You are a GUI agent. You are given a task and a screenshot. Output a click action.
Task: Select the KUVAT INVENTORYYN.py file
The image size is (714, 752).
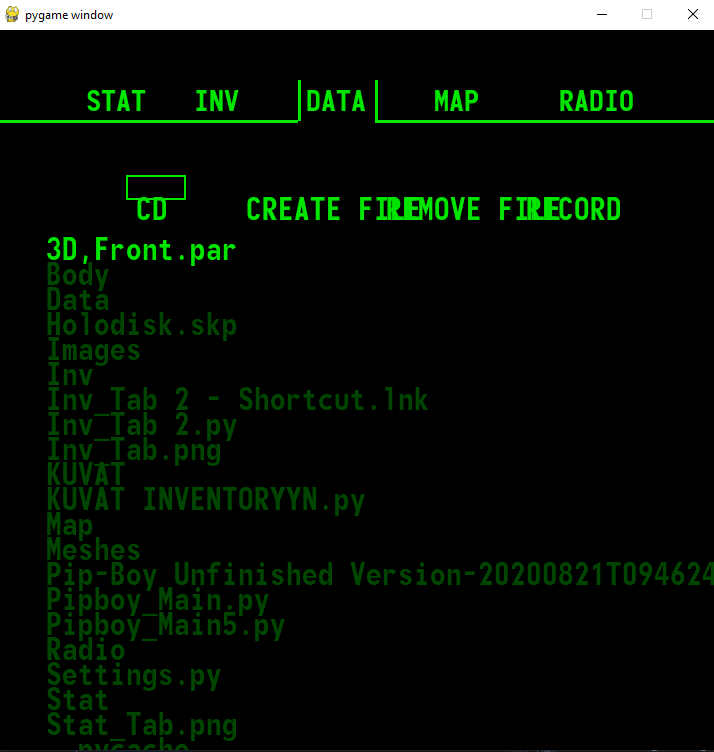point(205,500)
